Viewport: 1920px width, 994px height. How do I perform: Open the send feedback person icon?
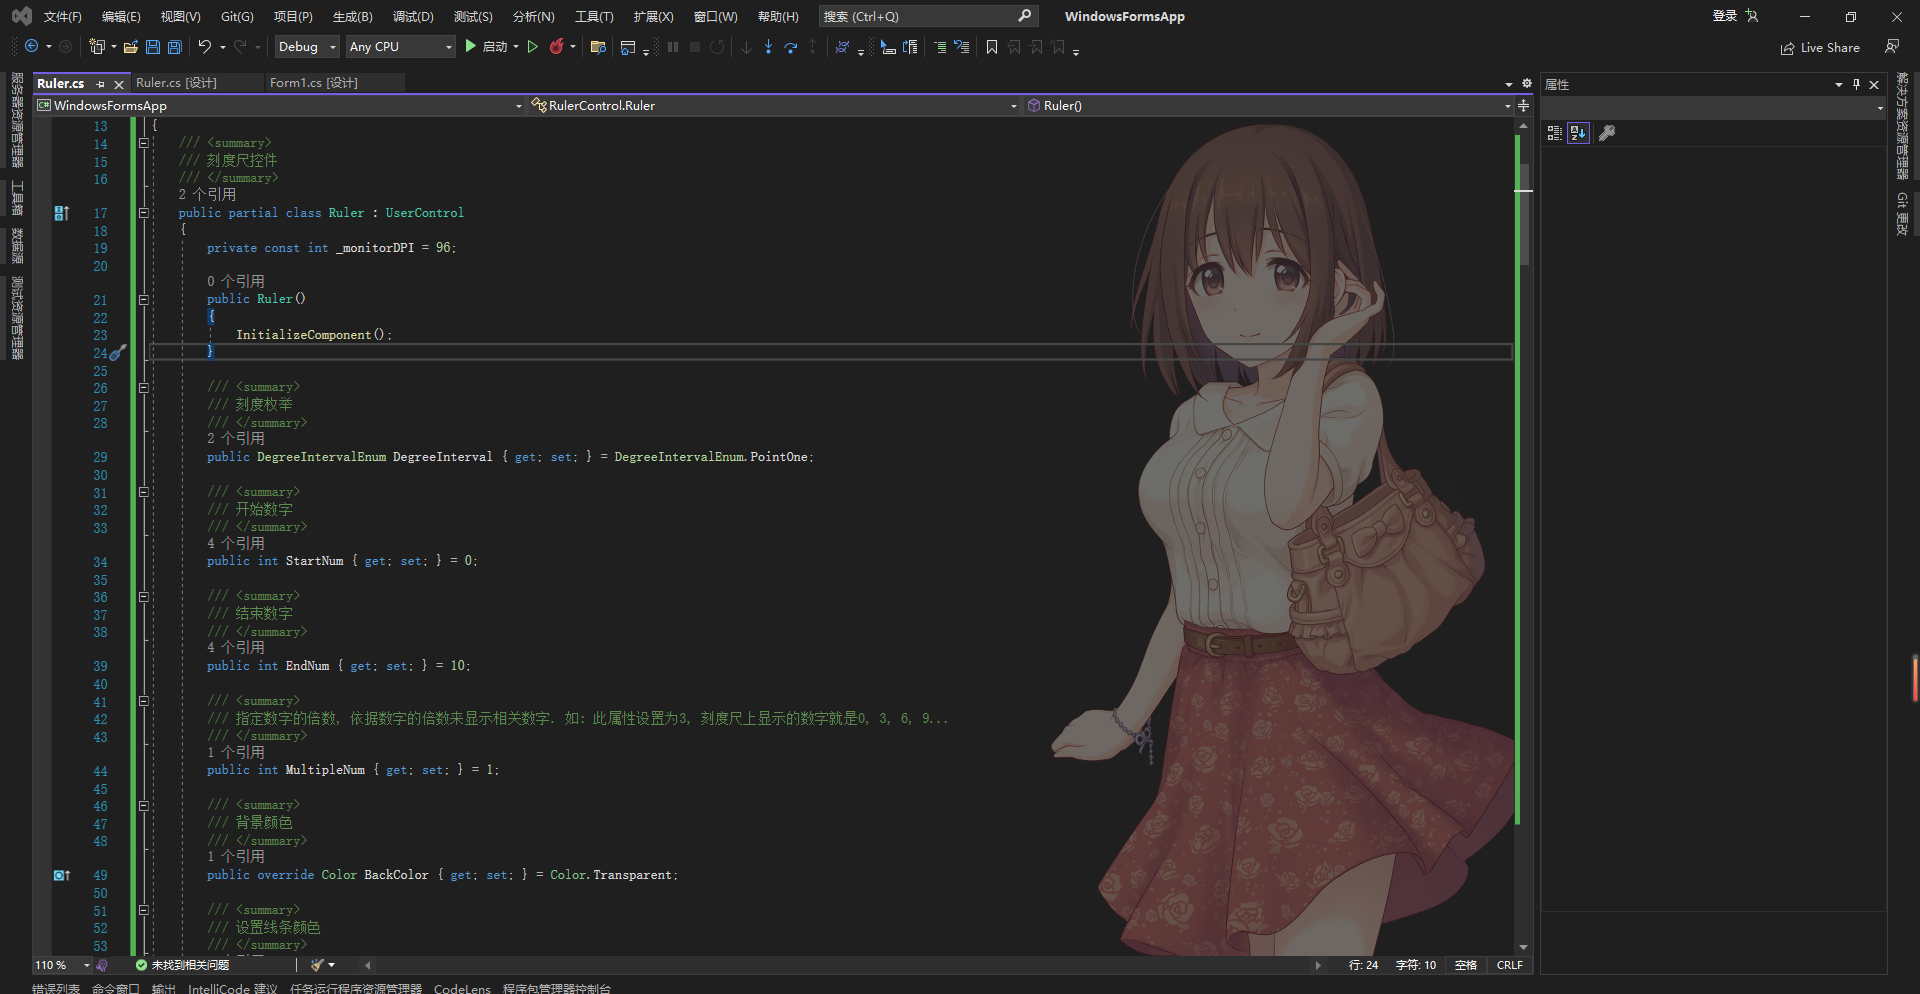click(x=1892, y=47)
